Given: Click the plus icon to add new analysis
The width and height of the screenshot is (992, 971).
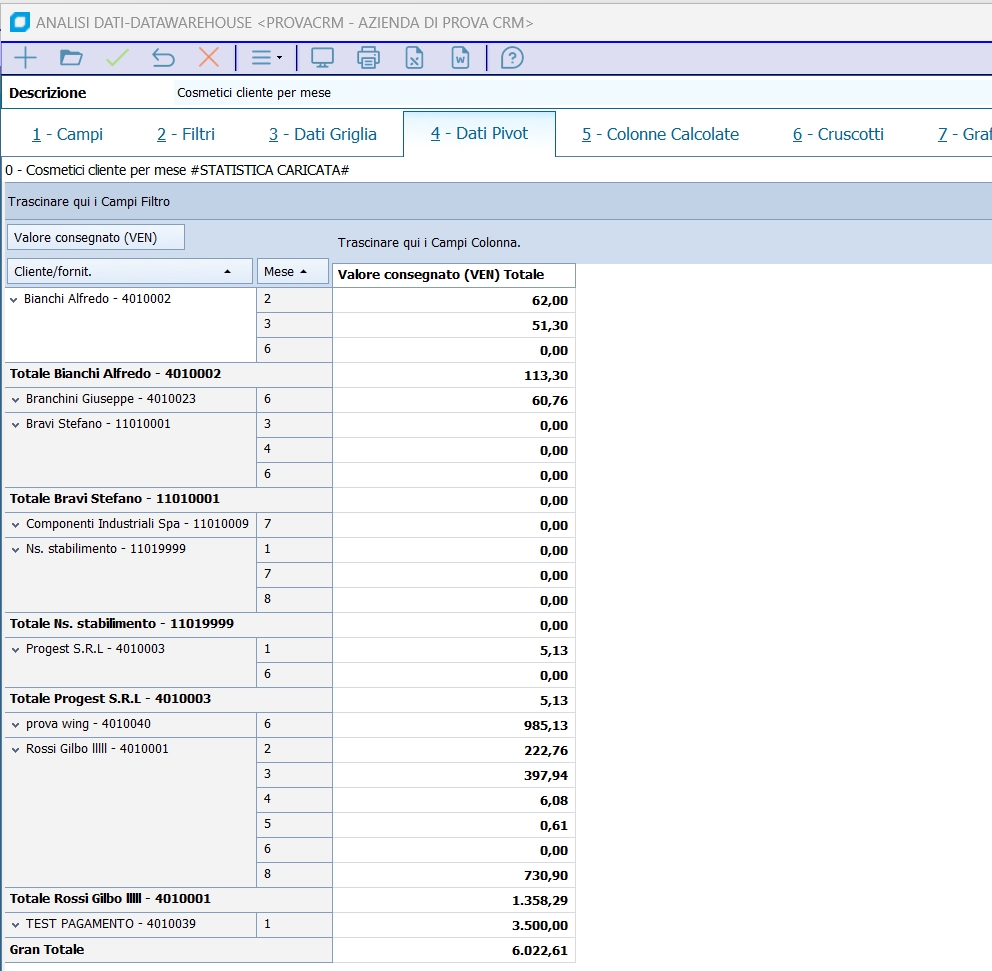Looking at the screenshot, I should [25, 58].
